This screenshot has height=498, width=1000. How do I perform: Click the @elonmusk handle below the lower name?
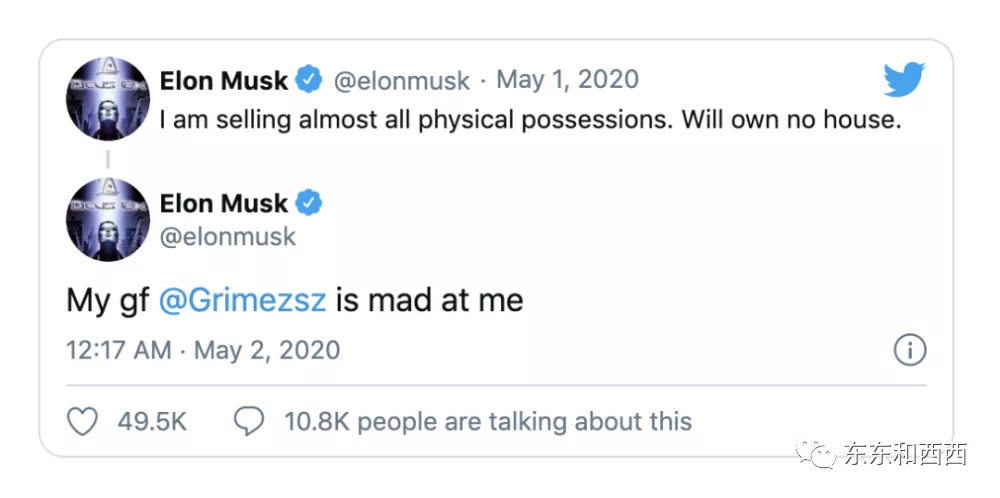click(x=228, y=238)
